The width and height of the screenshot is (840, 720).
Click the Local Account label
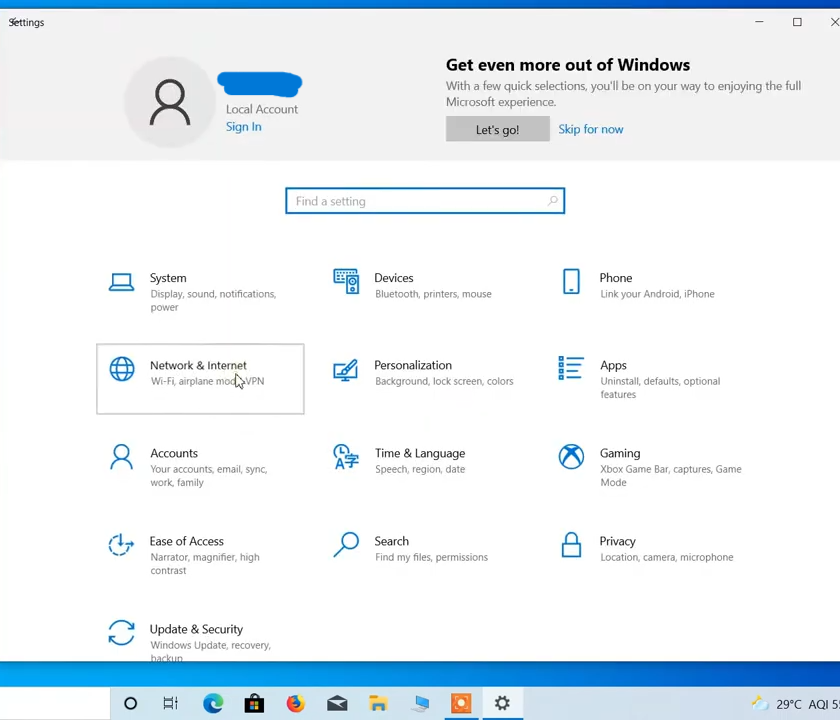click(x=262, y=109)
